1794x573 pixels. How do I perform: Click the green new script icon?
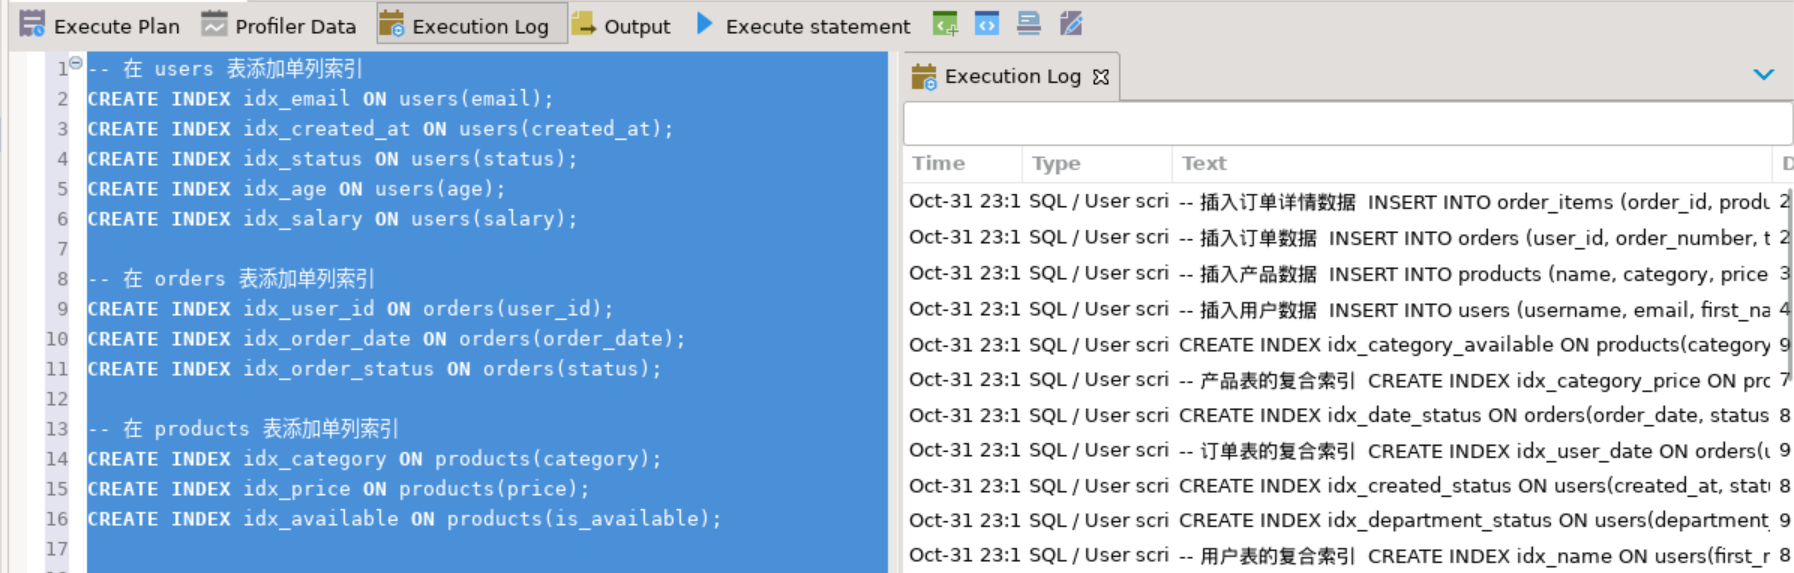tap(945, 23)
